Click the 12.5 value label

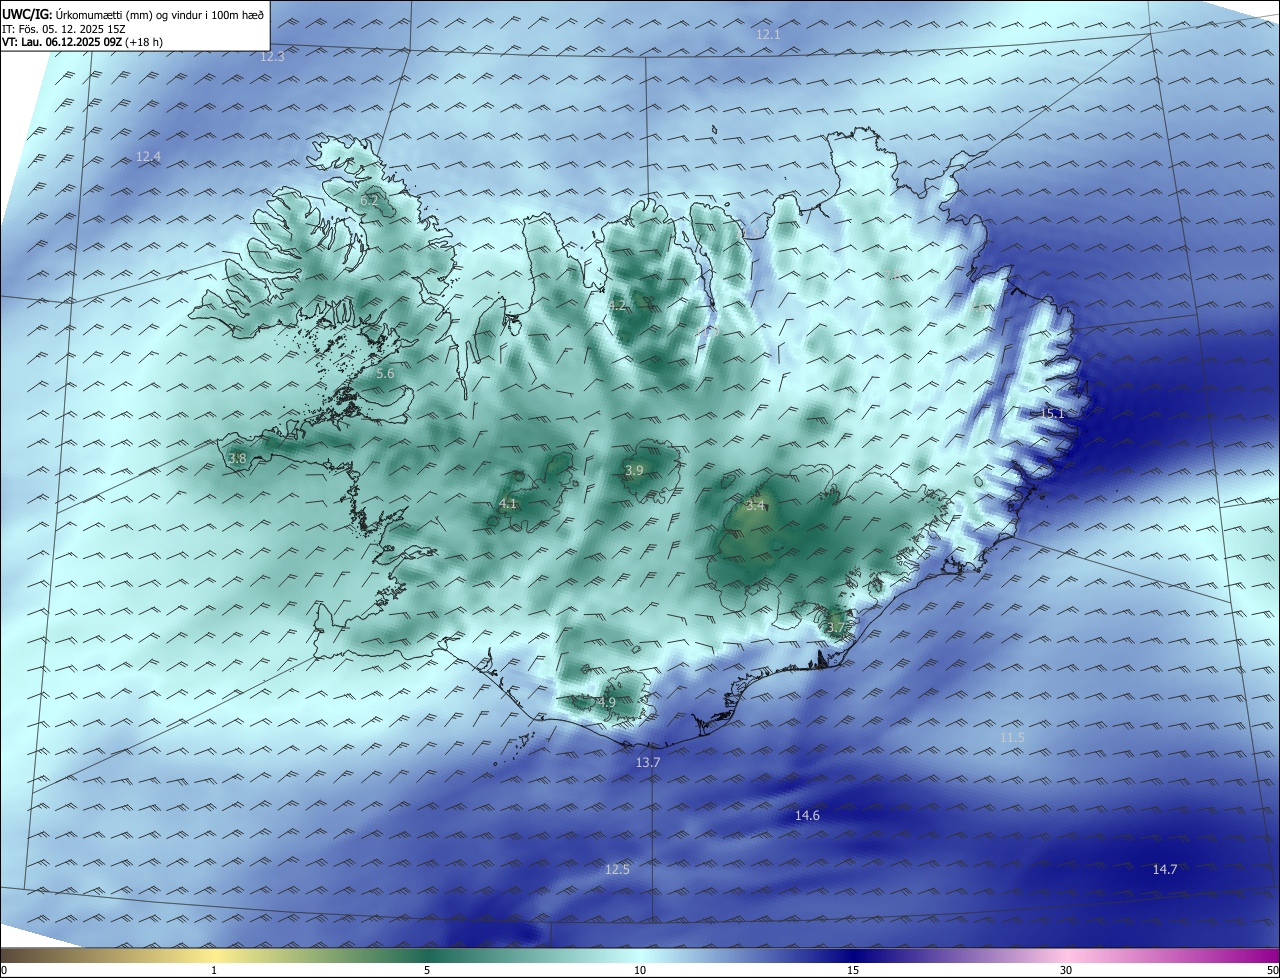coord(617,870)
